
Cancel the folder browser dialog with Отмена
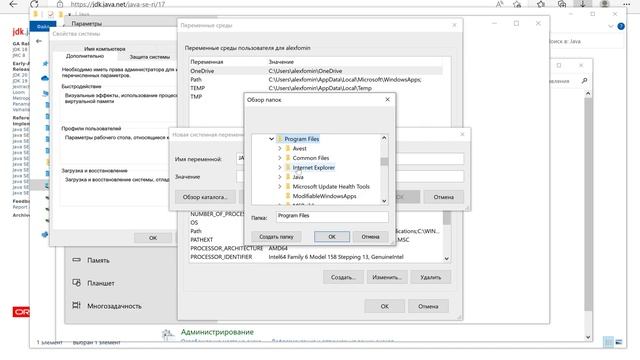pos(370,236)
